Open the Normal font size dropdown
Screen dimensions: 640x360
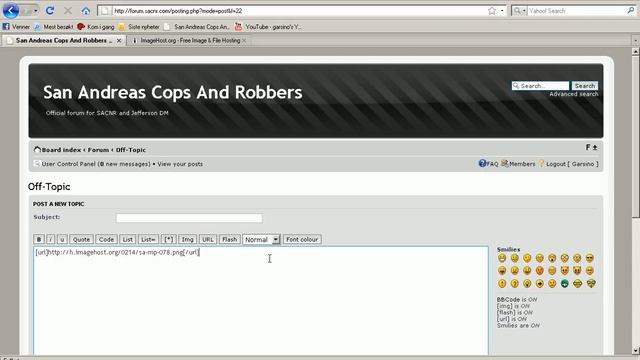(x=261, y=239)
